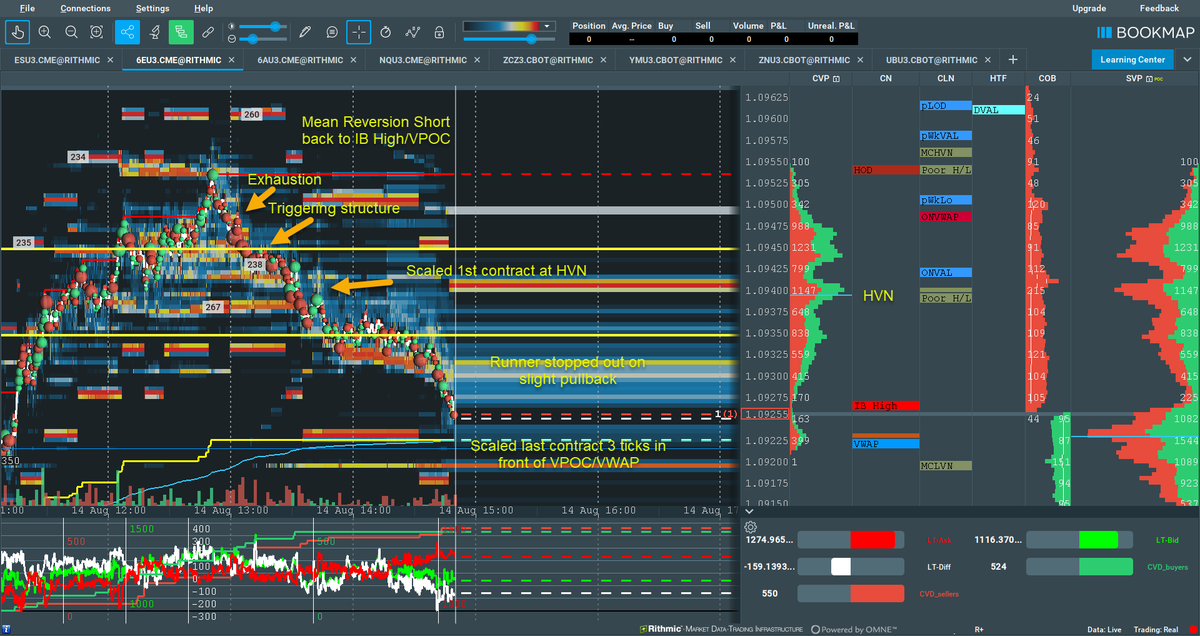This screenshot has width=1200, height=636.
Task: Close the 6EU3.CME@RITHMIC tab
Action: click(231, 60)
